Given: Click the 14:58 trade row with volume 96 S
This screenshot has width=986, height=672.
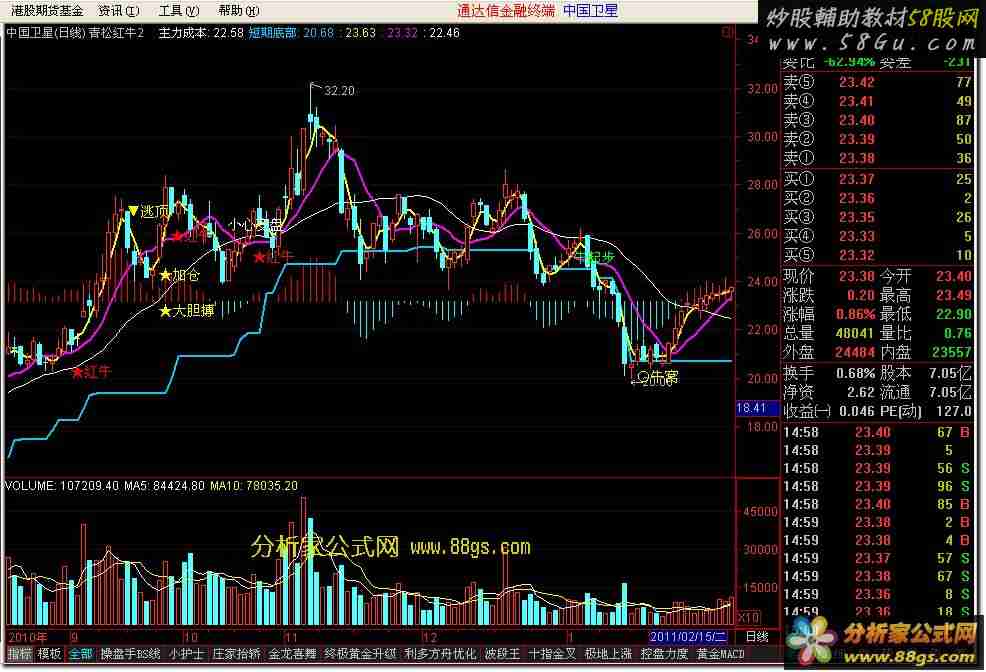Looking at the screenshot, I should tap(877, 487).
